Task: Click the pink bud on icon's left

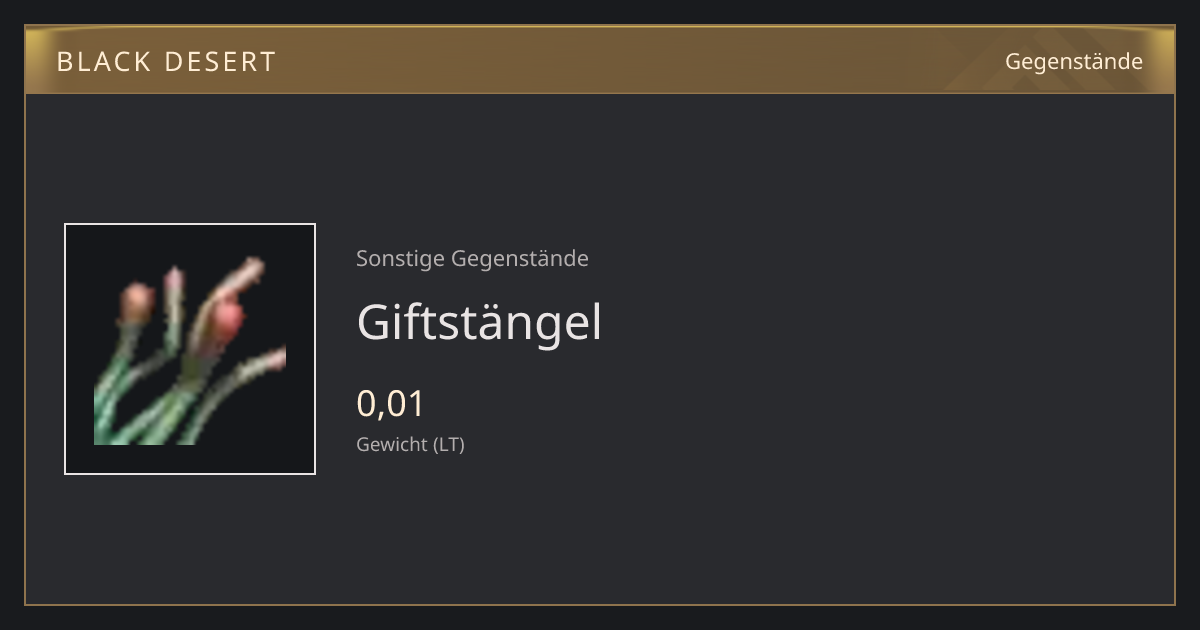Action: [137, 302]
